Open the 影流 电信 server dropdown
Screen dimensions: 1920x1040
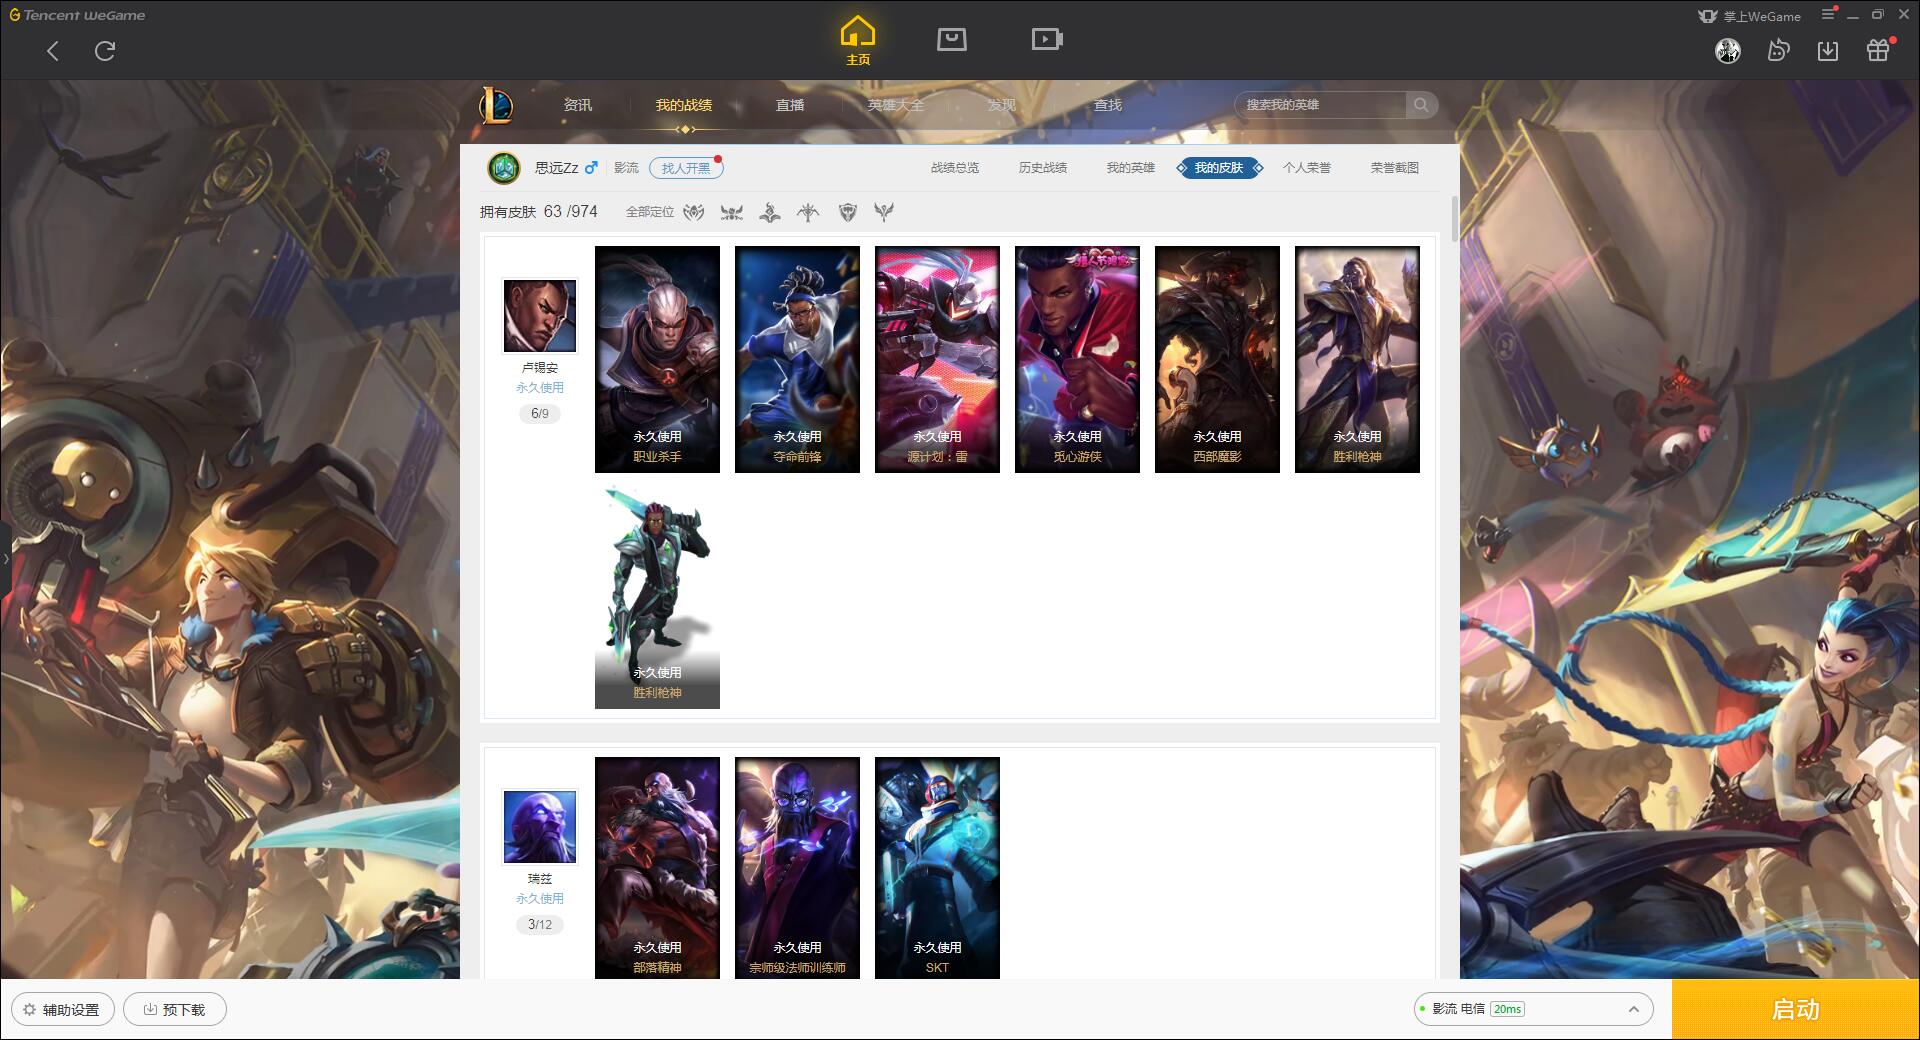1533,1009
